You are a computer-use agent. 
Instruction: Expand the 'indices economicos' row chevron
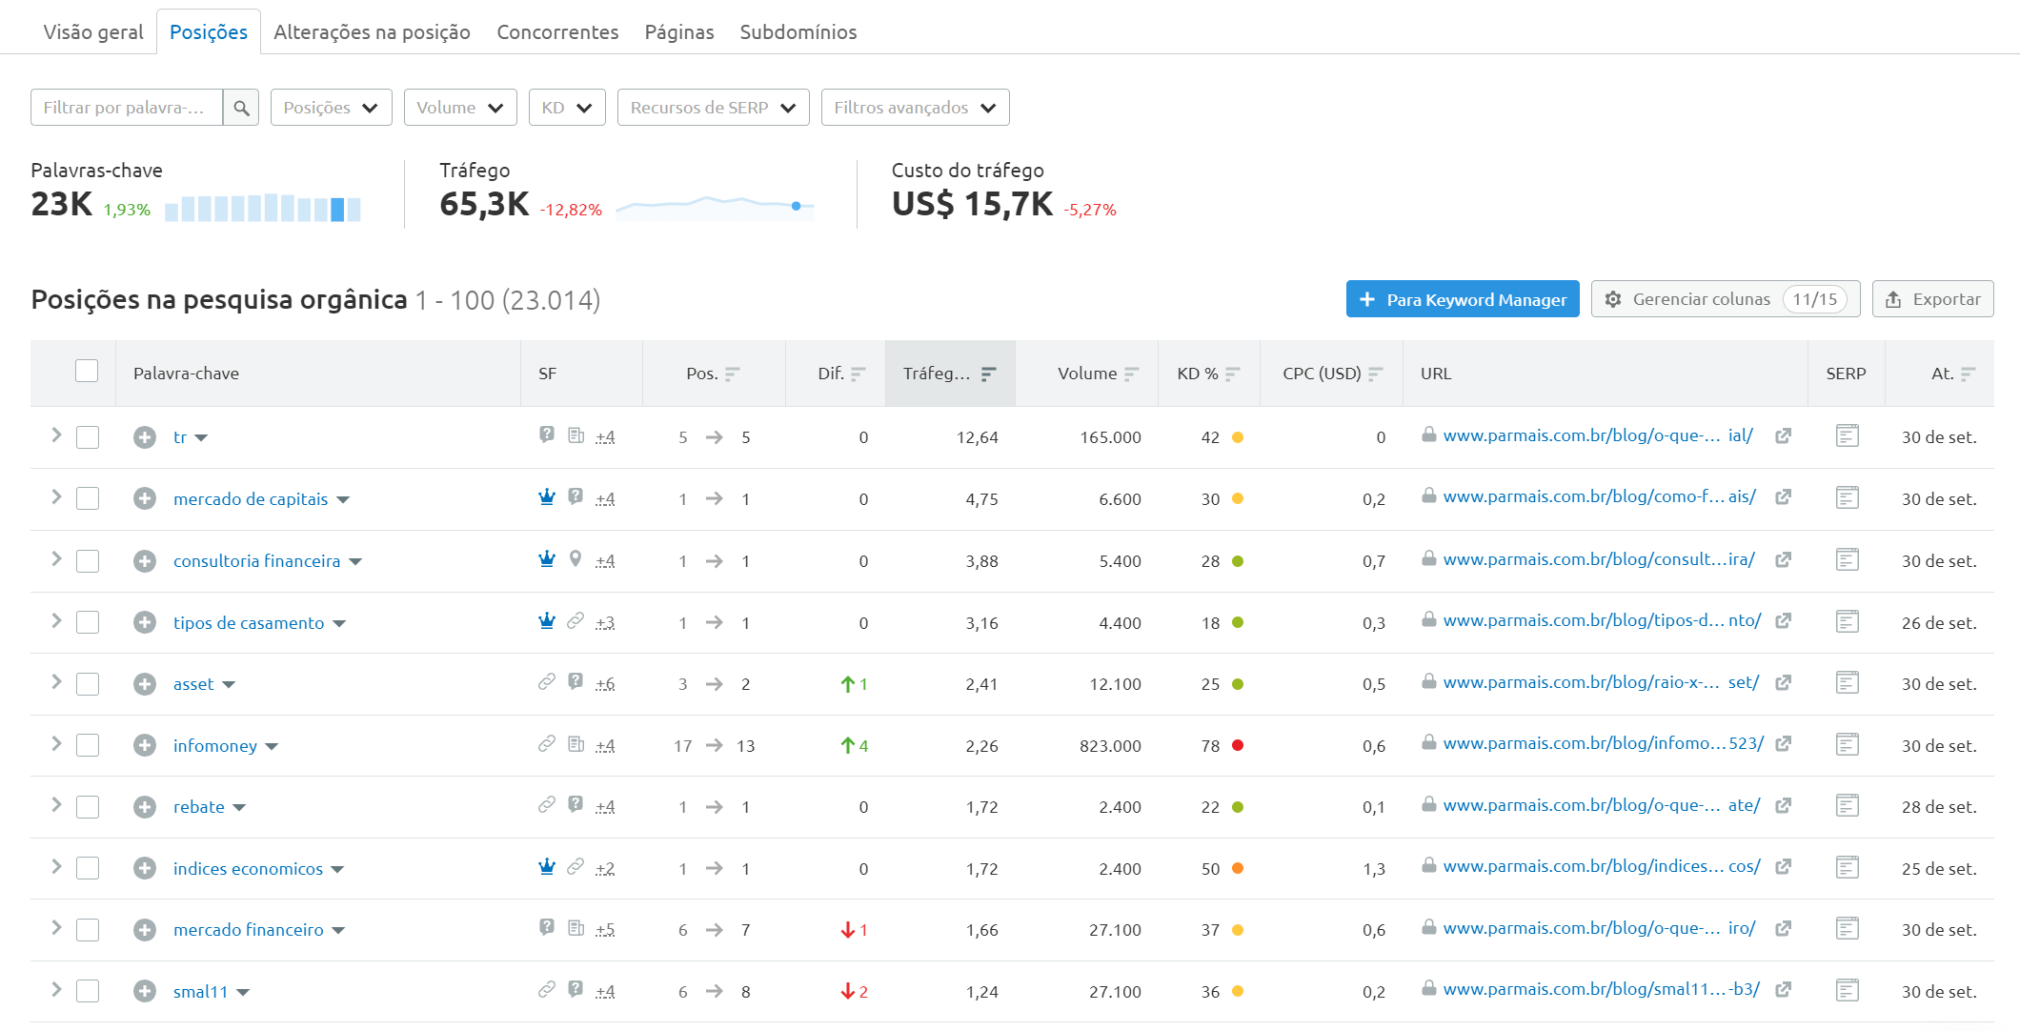coord(57,867)
